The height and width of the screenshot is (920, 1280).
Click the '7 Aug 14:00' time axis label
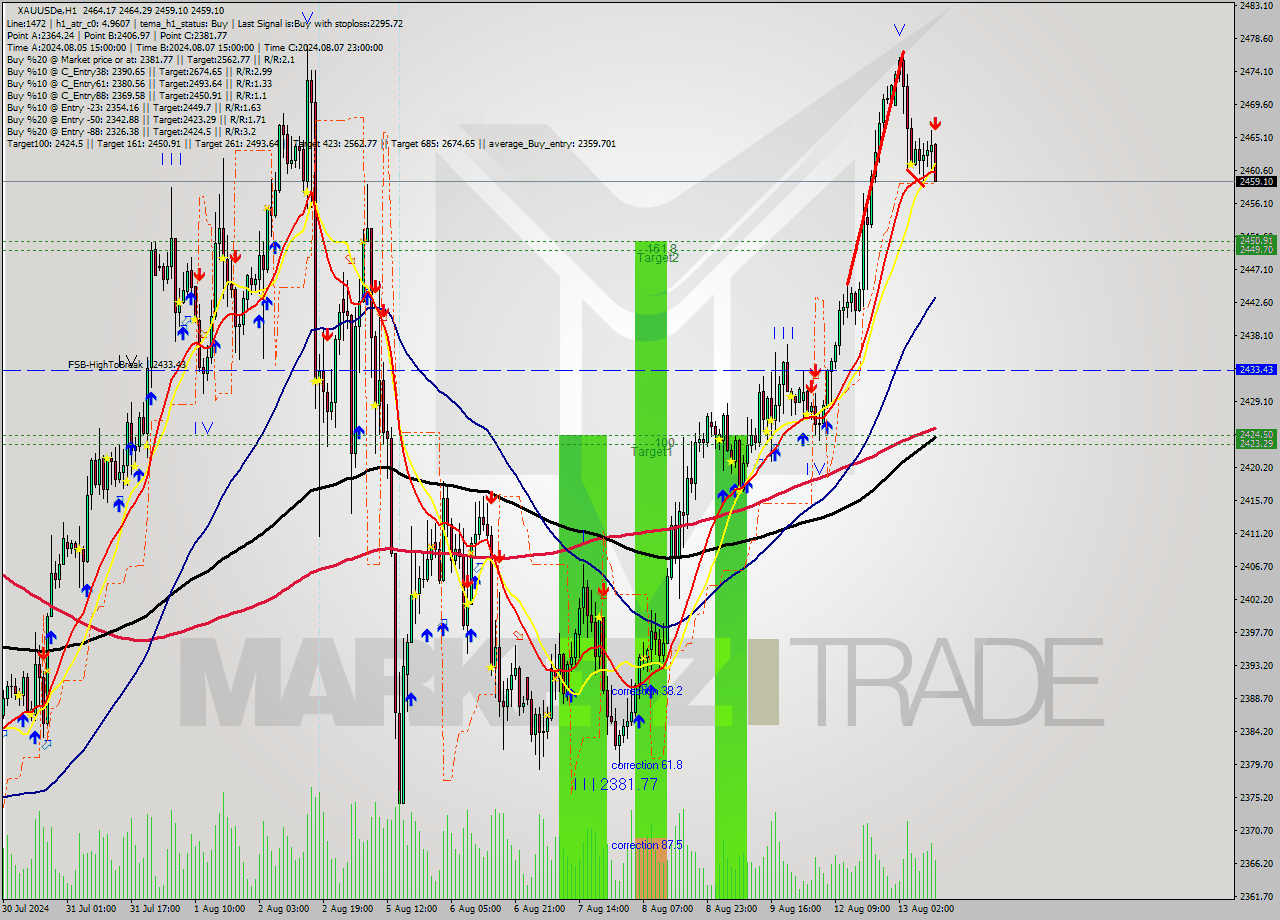click(603, 909)
